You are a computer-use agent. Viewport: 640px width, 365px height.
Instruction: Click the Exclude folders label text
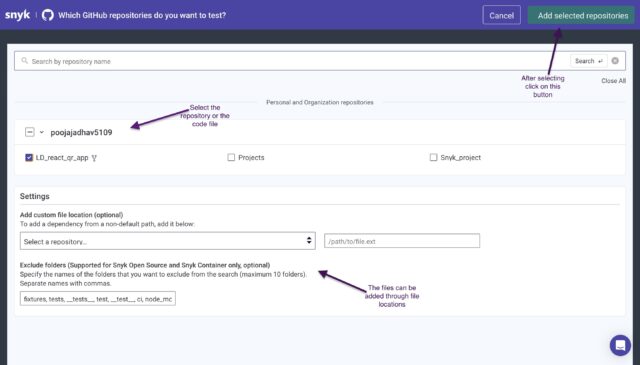[145, 265]
